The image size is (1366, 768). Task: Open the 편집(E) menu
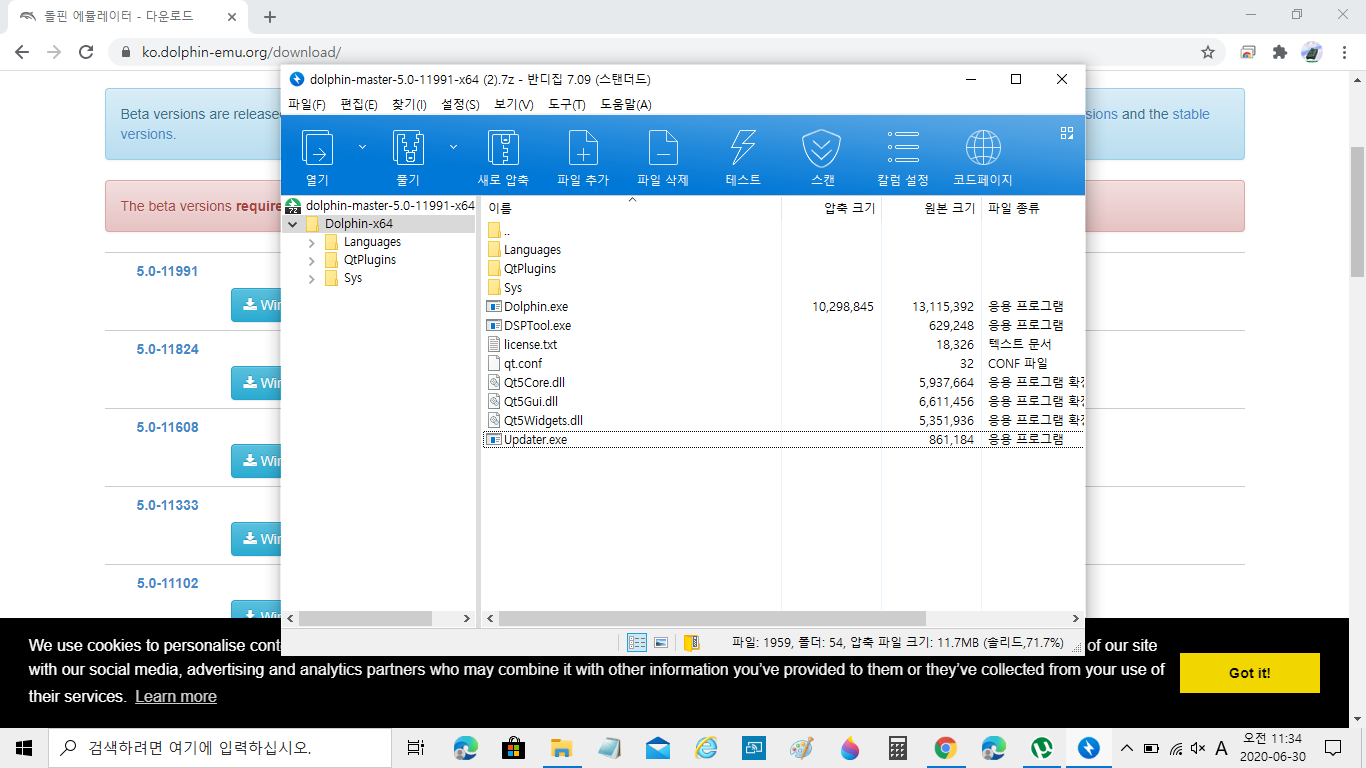[x=359, y=105]
